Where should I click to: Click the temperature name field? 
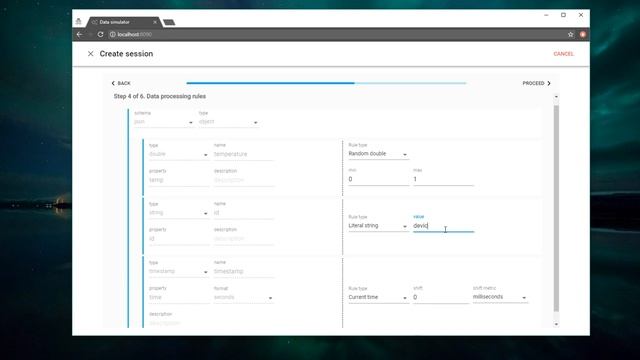click(244, 154)
